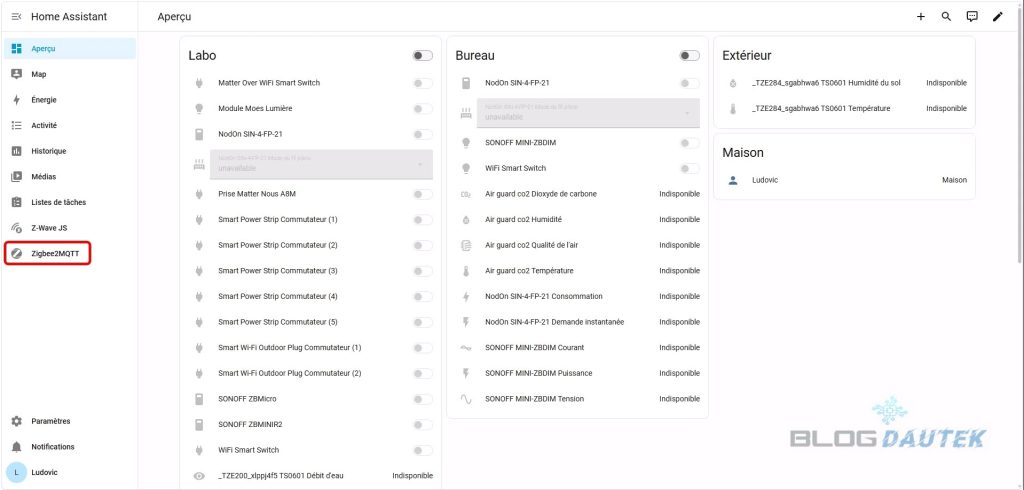Open Notifications in the sidebar
1024x490 pixels.
pos(70,447)
